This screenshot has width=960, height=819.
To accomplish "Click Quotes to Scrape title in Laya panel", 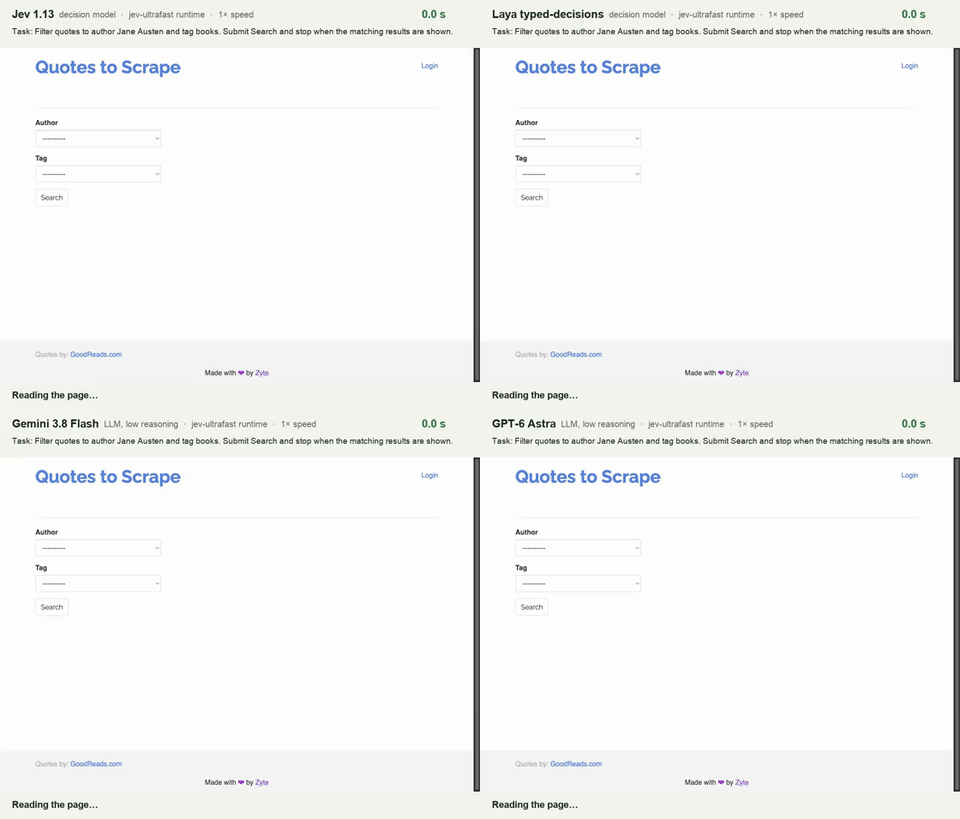I will click(x=588, y=67).
